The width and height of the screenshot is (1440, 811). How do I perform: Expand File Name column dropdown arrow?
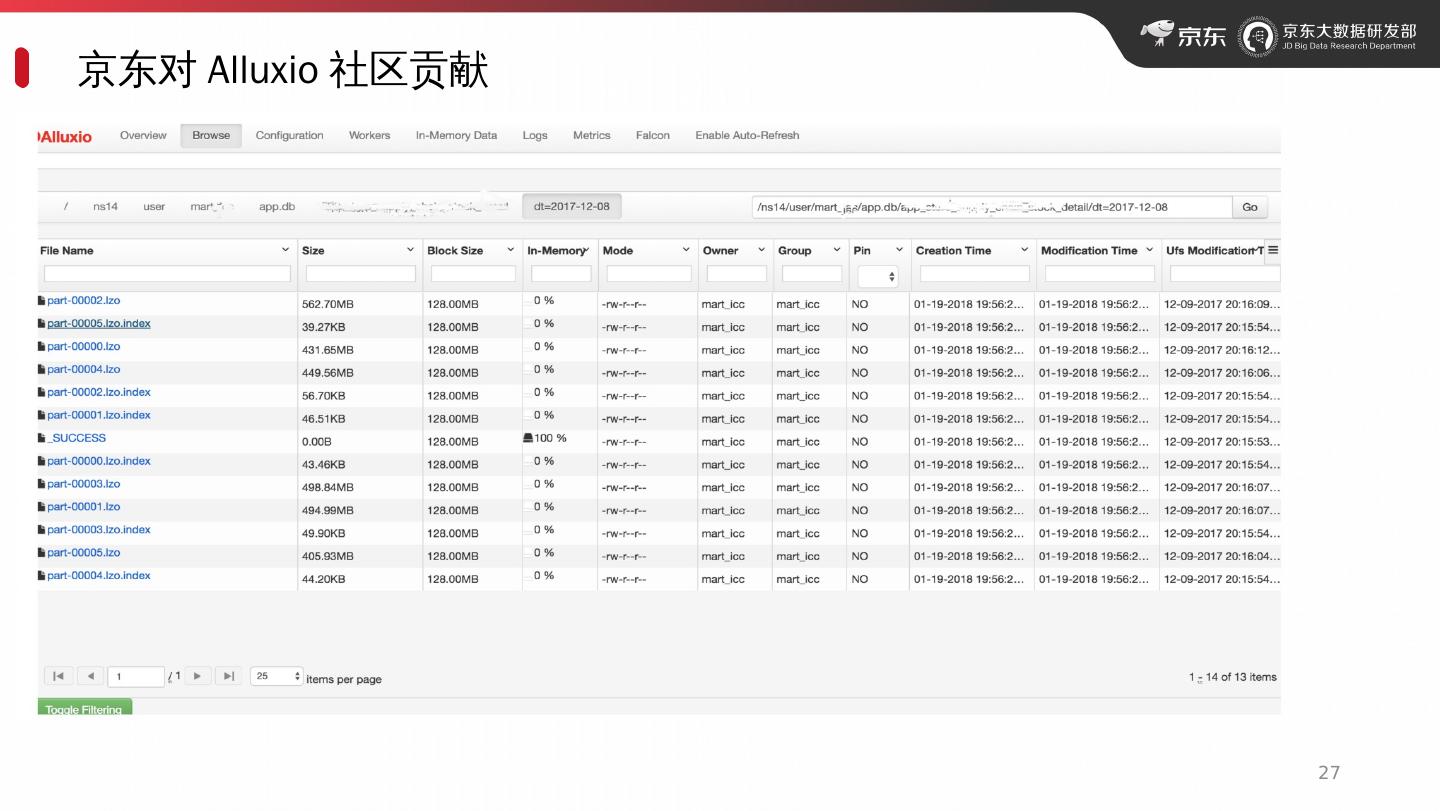[285, 250]
